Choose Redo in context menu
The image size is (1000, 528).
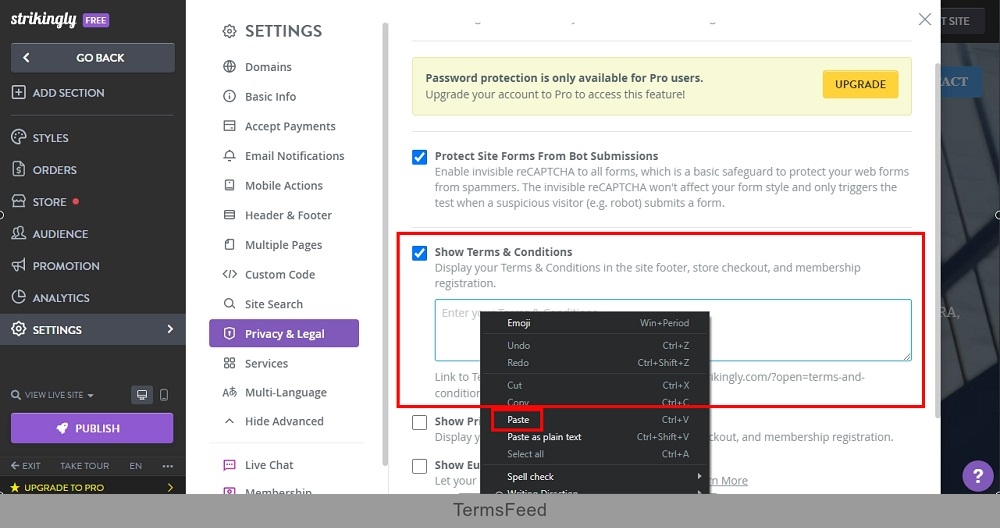click(x=594, y=363)
